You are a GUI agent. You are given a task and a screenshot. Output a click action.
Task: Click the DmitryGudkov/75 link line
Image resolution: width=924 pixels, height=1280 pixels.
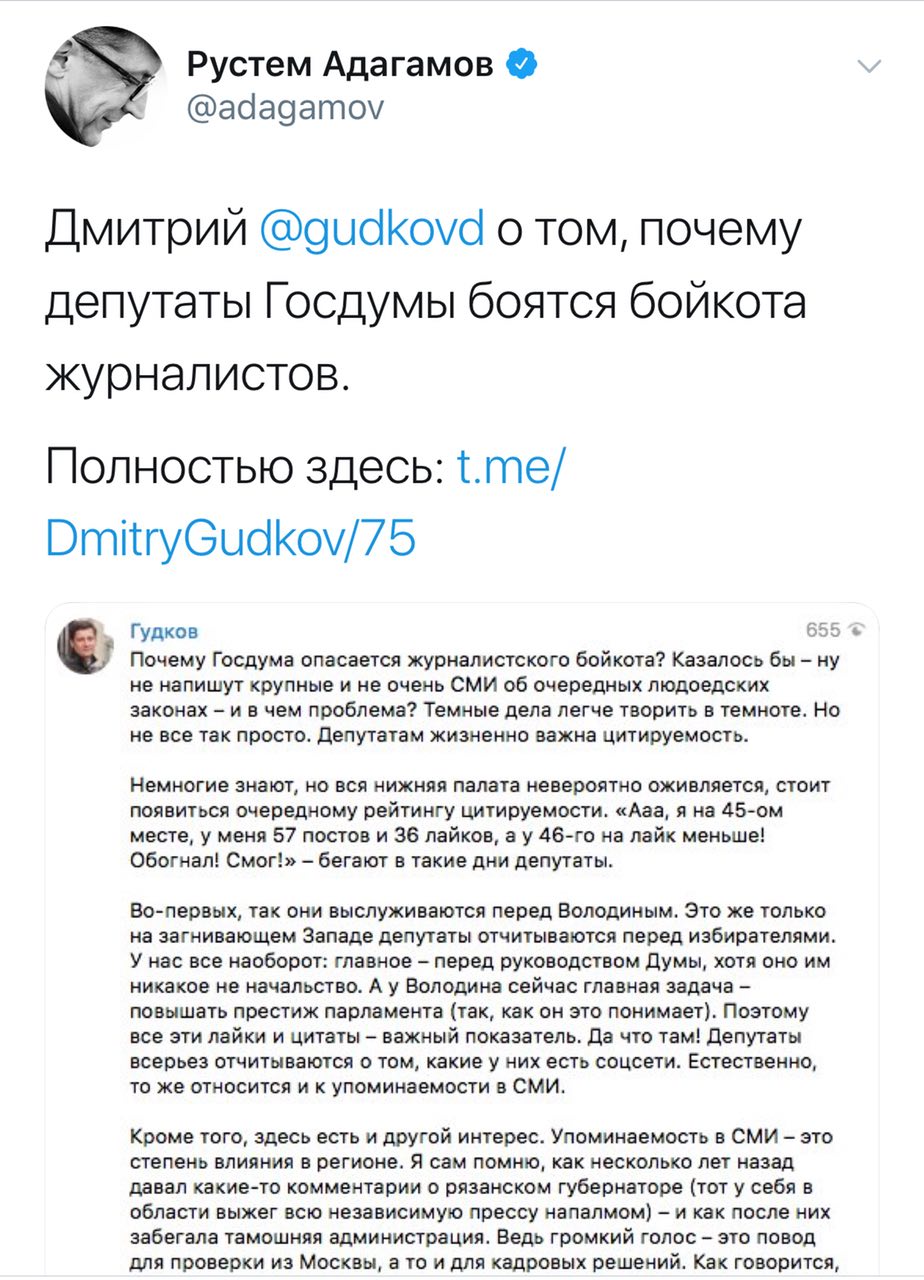230,540
